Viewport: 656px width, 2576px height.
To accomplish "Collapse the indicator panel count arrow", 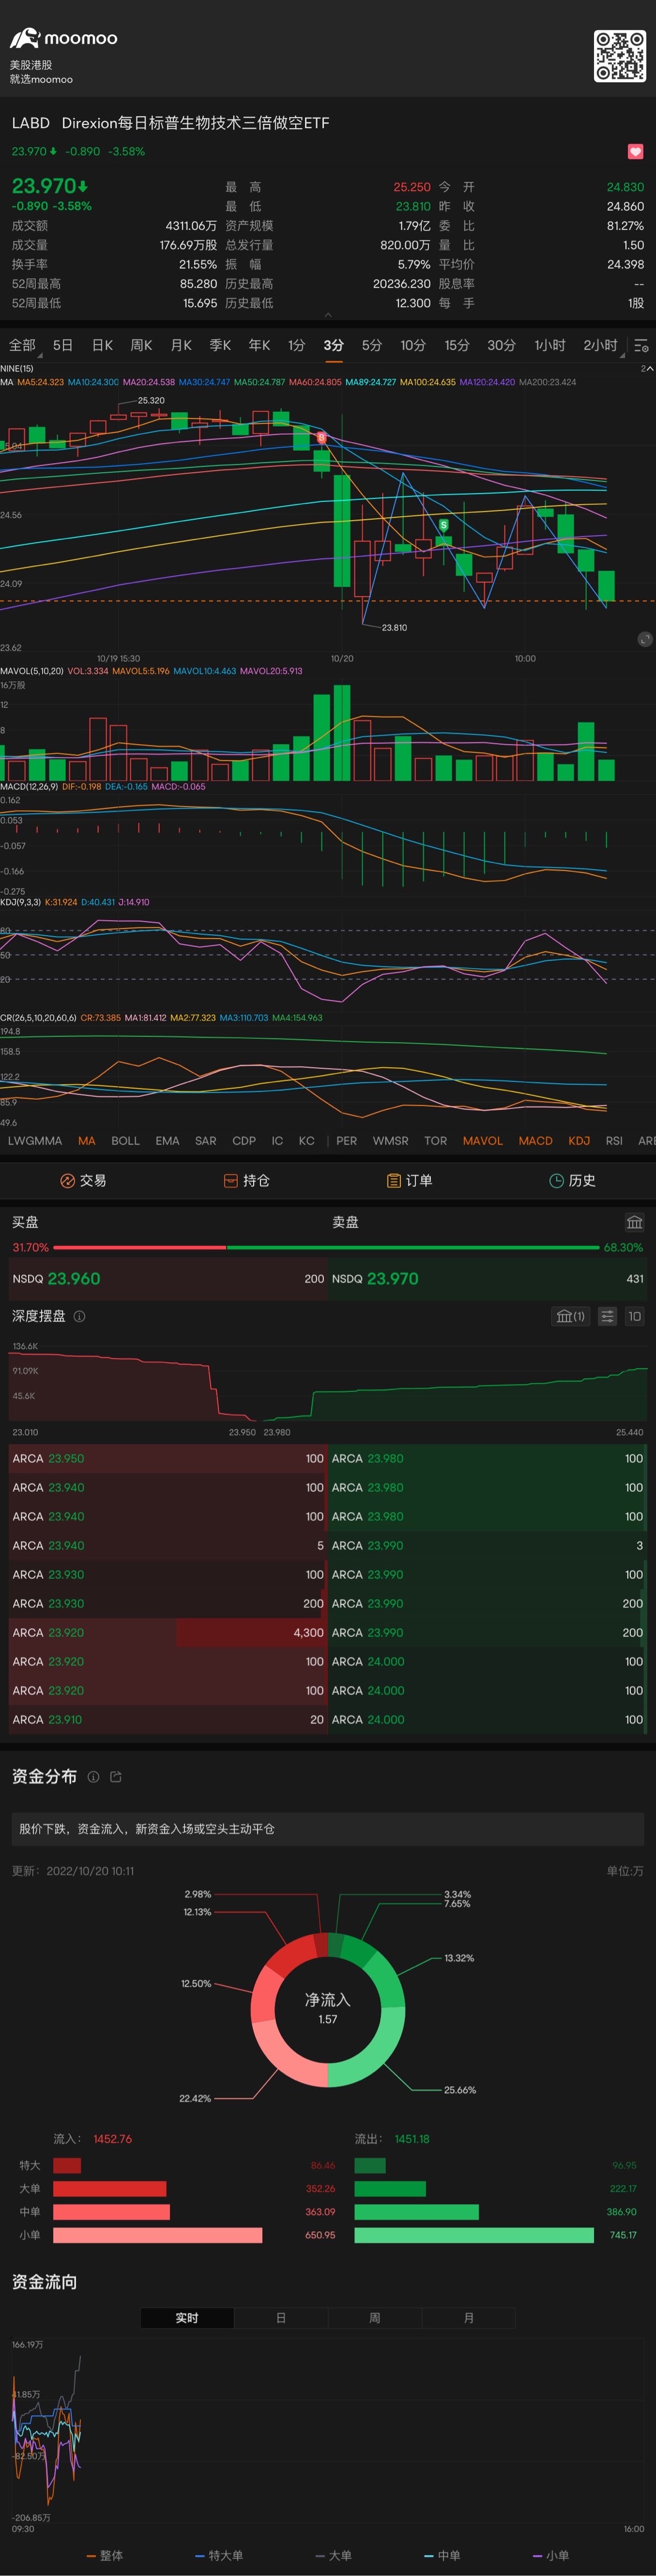I will pyautogui.click(x=648, y=369).
